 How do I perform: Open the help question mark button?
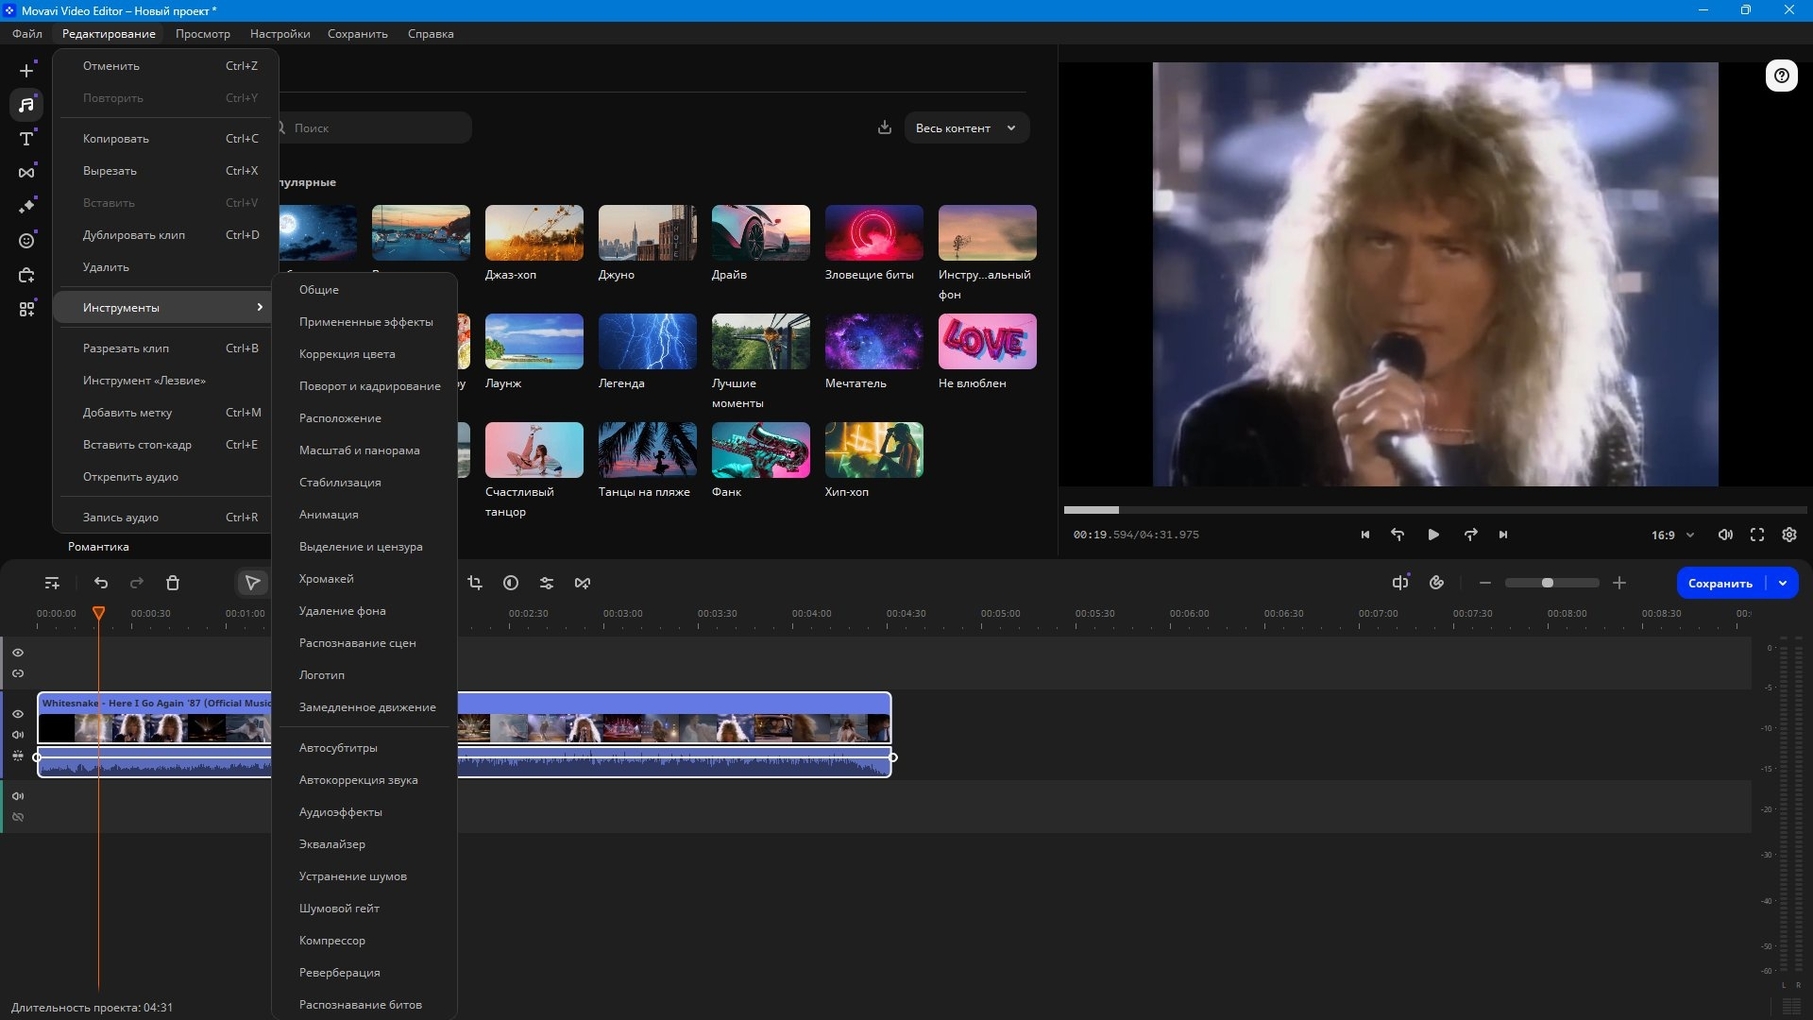(x=1782, y=76)
